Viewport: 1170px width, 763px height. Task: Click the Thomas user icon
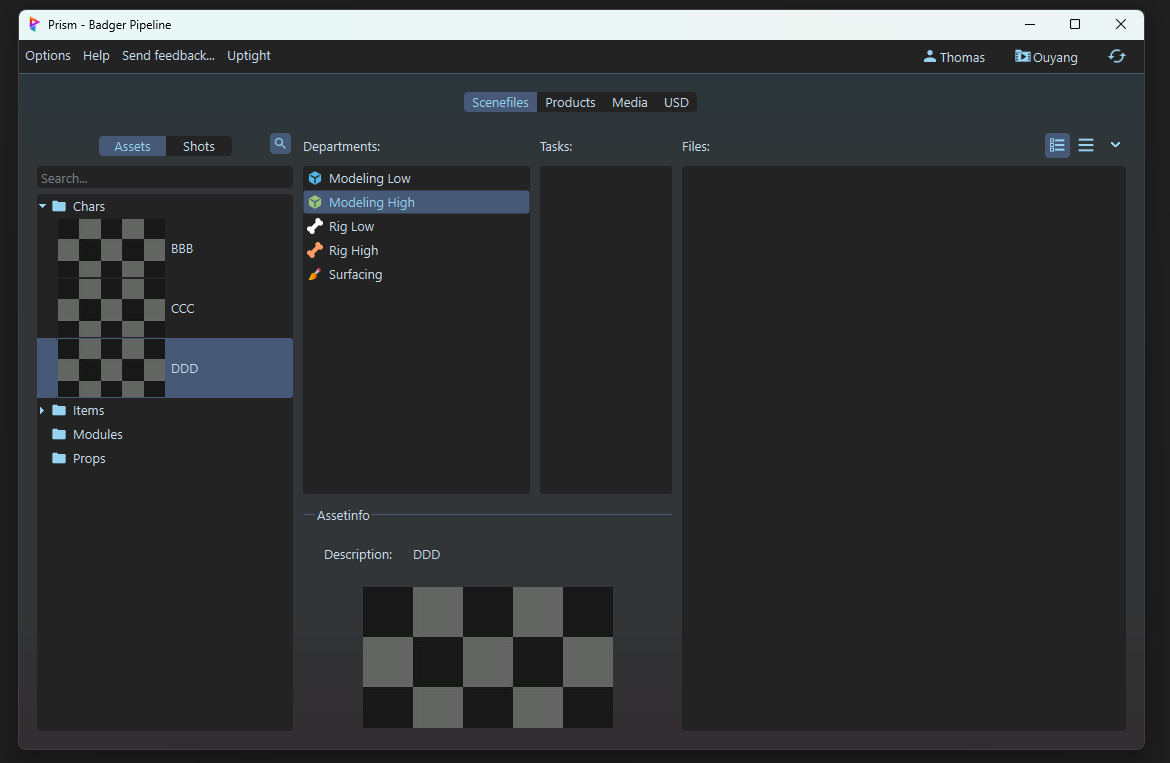930,57
